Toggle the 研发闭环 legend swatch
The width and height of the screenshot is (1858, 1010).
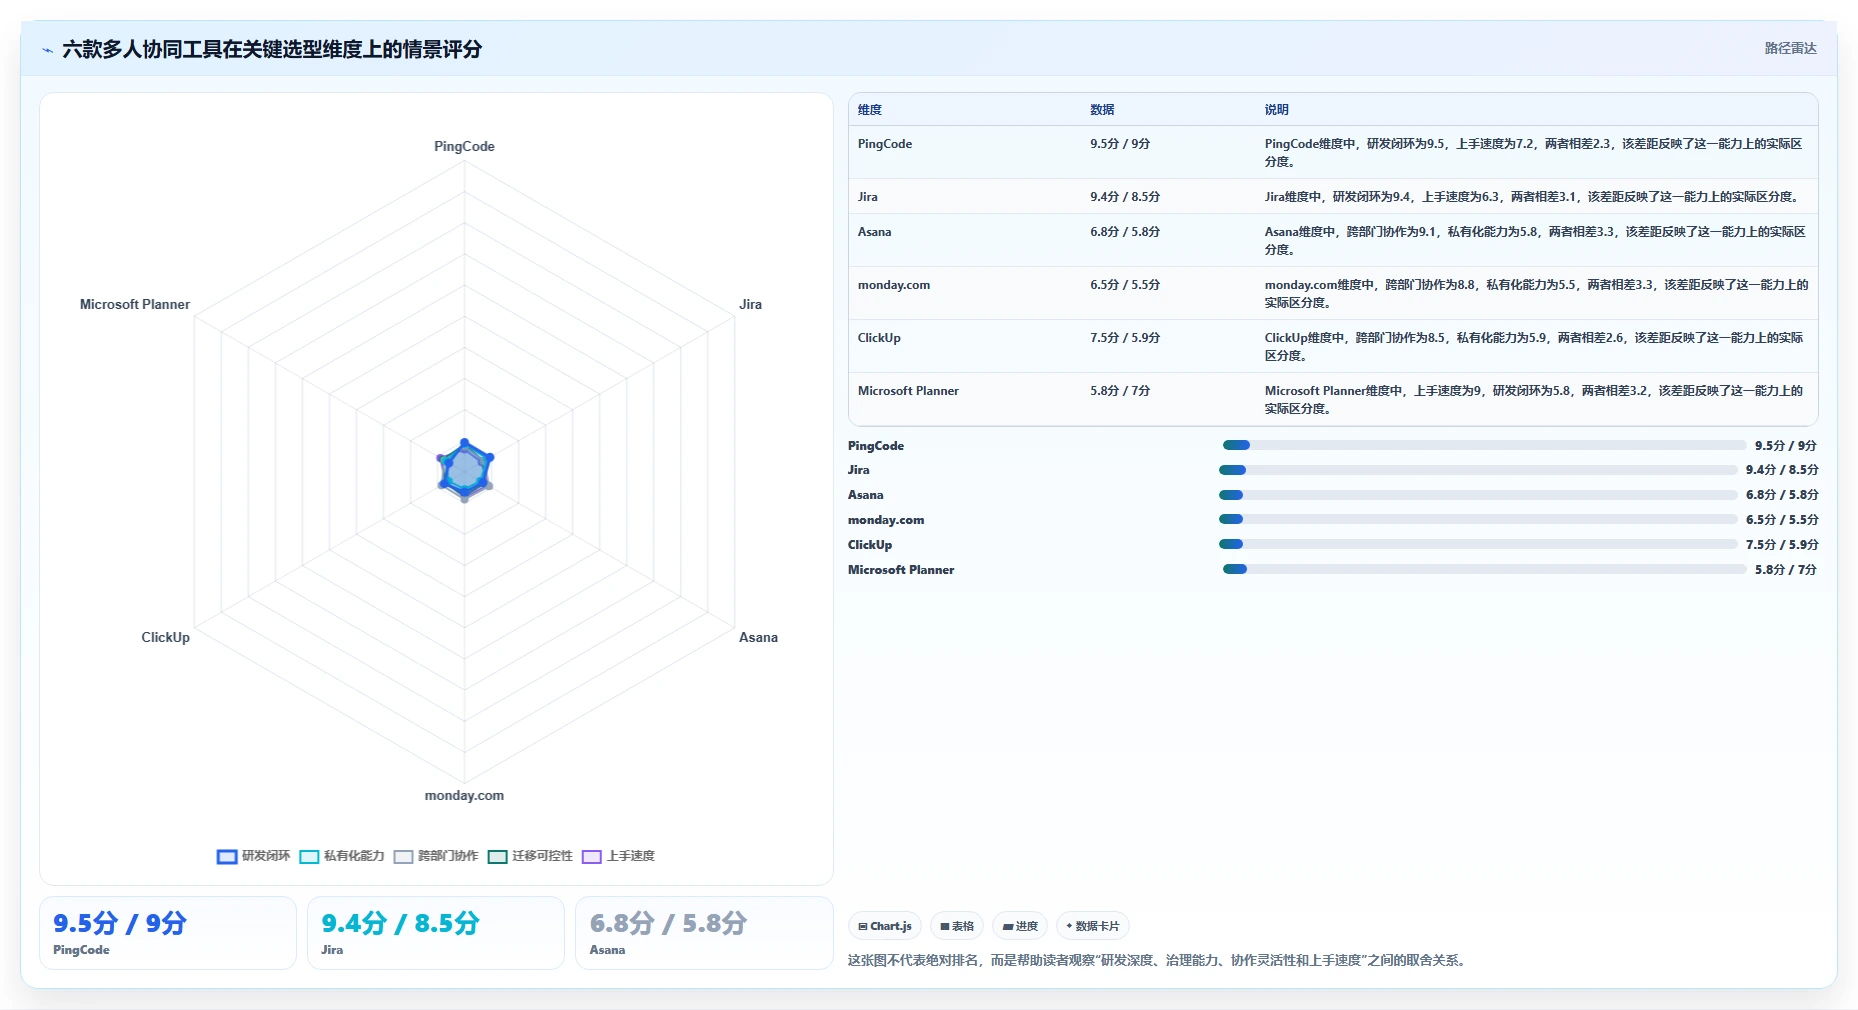coord(227,856)
